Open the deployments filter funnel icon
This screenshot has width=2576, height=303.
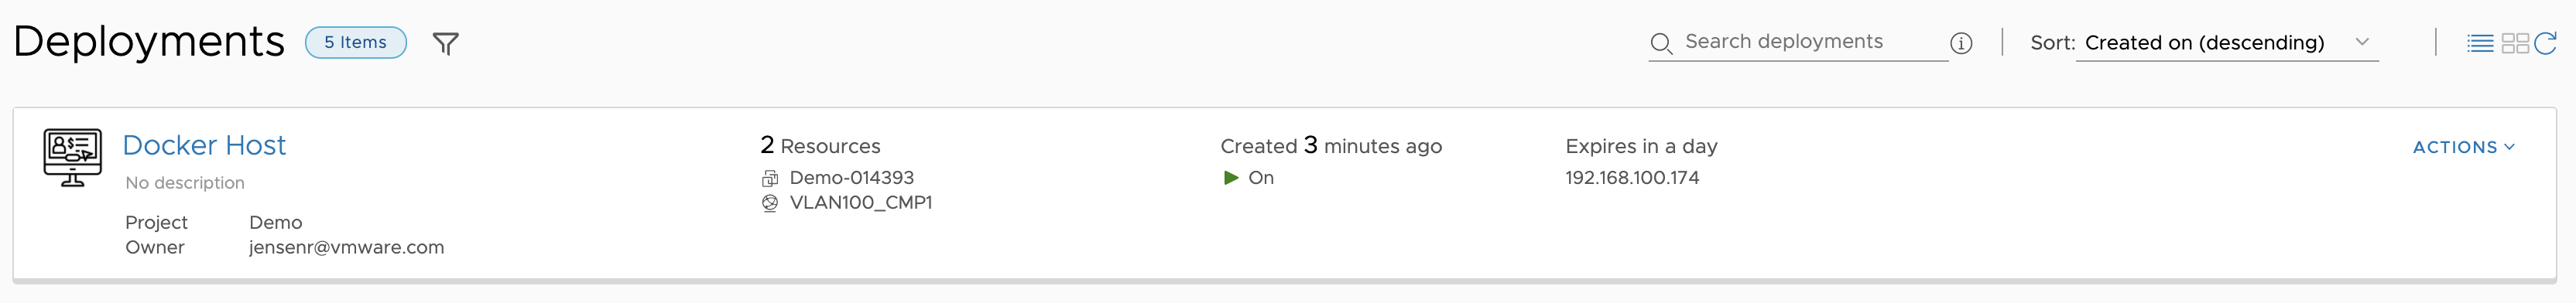[x=445, y=43]
